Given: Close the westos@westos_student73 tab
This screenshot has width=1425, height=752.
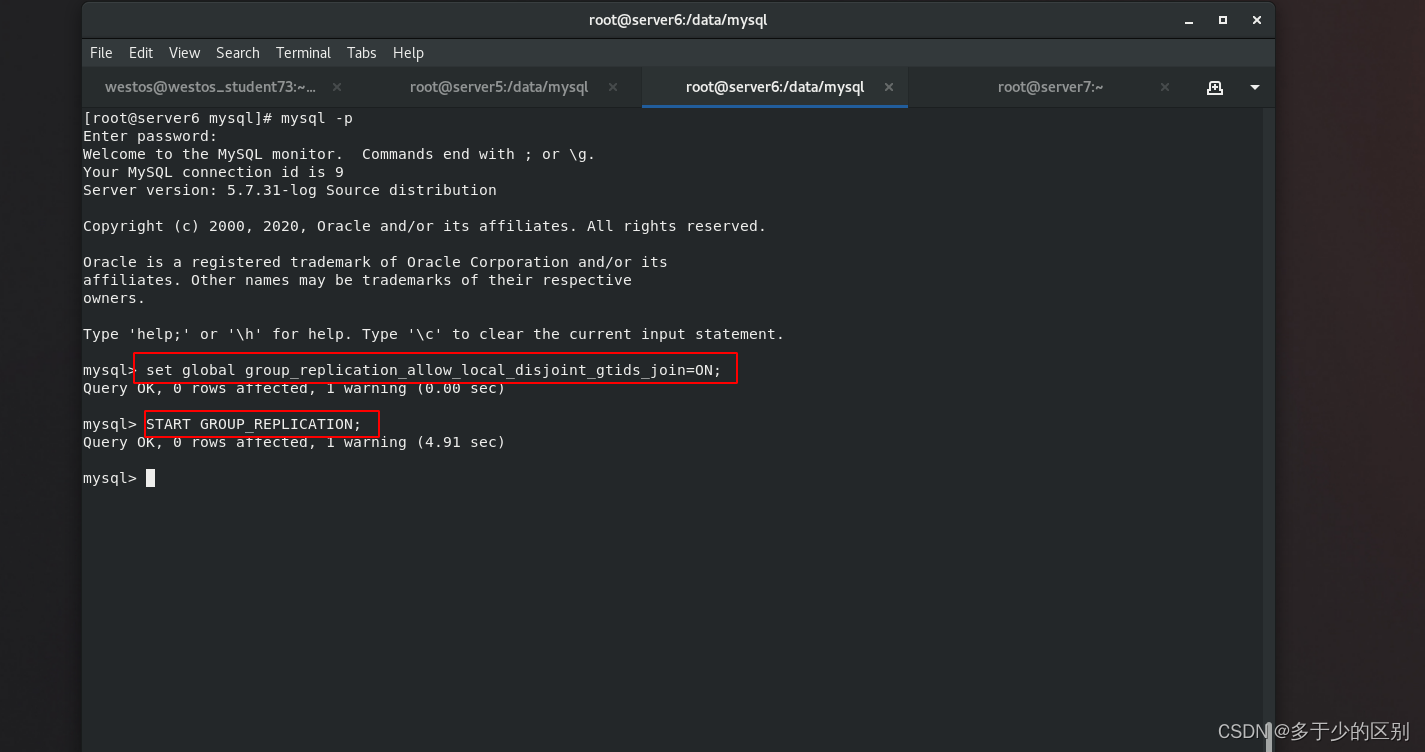Looking at the screenshot, I should [337, 87].
